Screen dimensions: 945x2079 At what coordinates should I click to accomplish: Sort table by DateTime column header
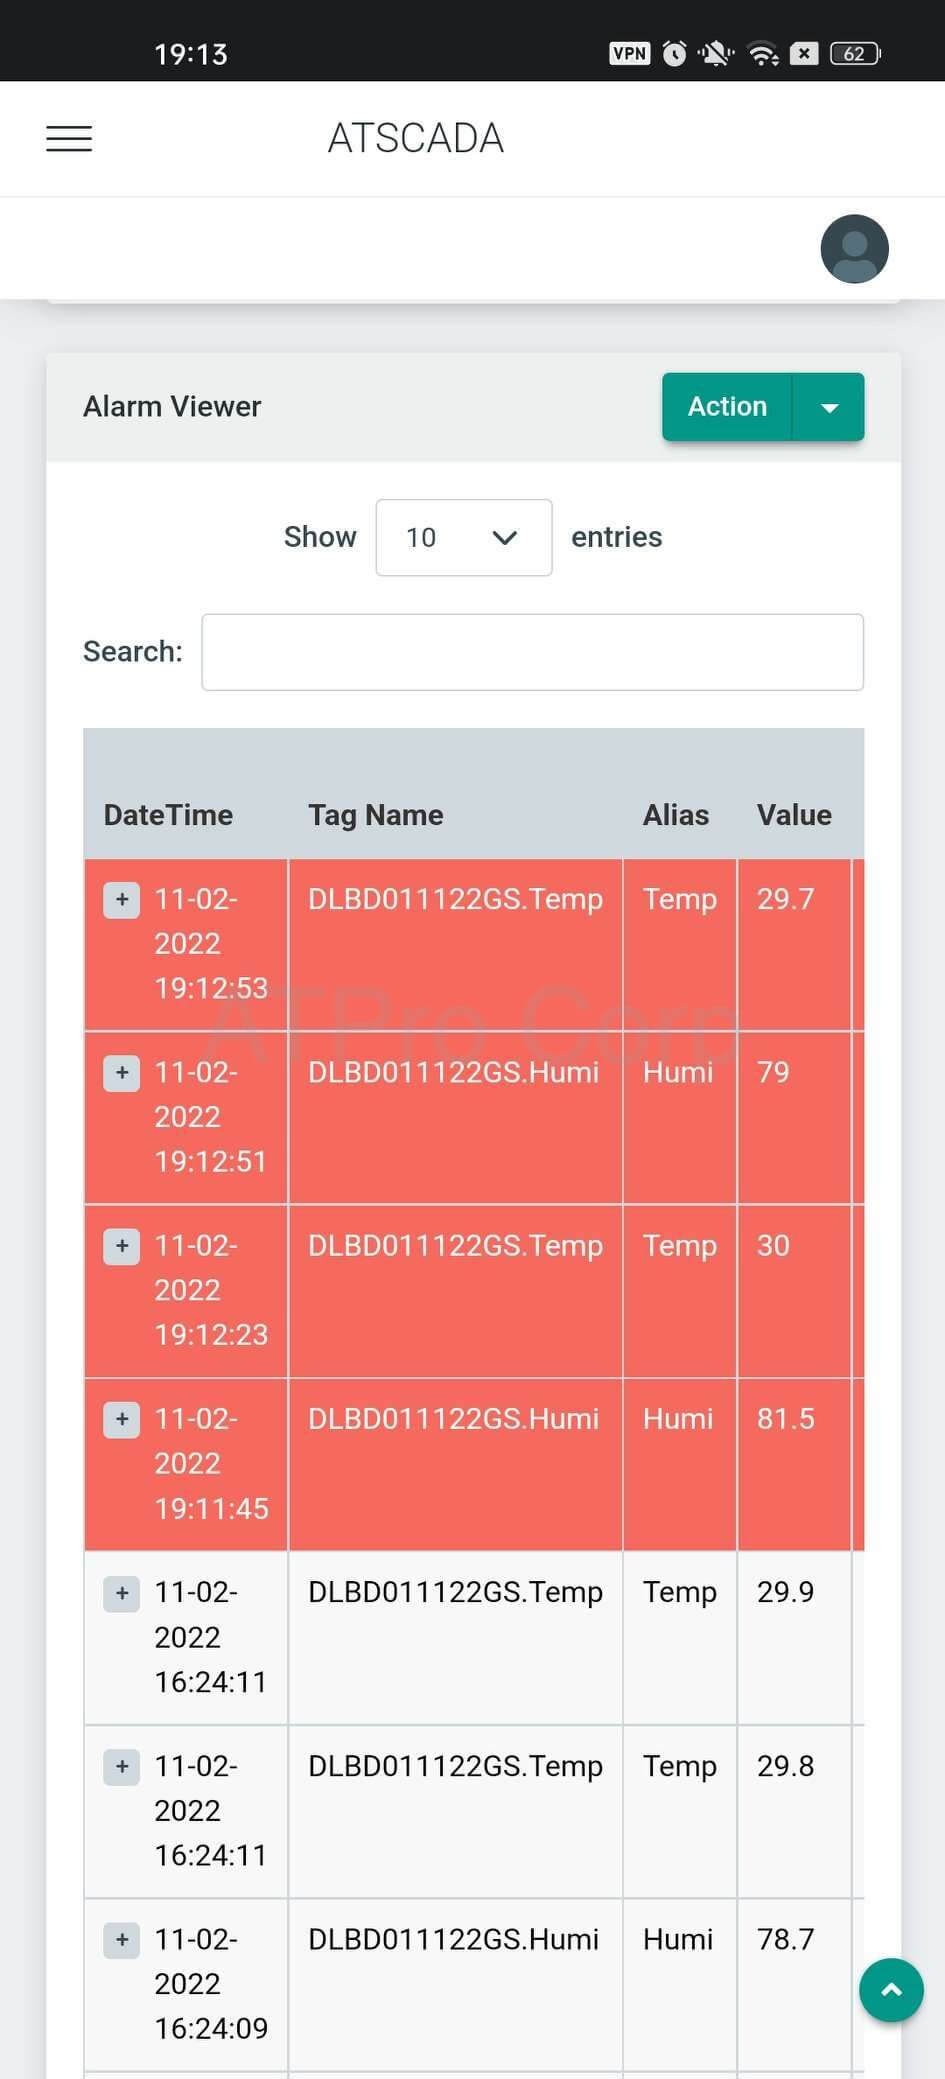(168, 815)
